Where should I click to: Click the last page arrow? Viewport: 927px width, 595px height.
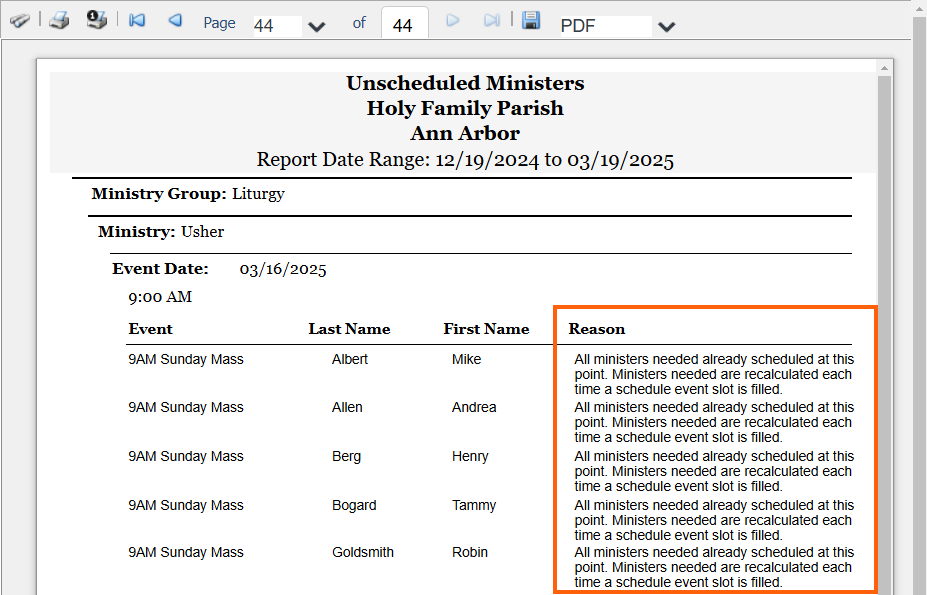pos(491,21)
